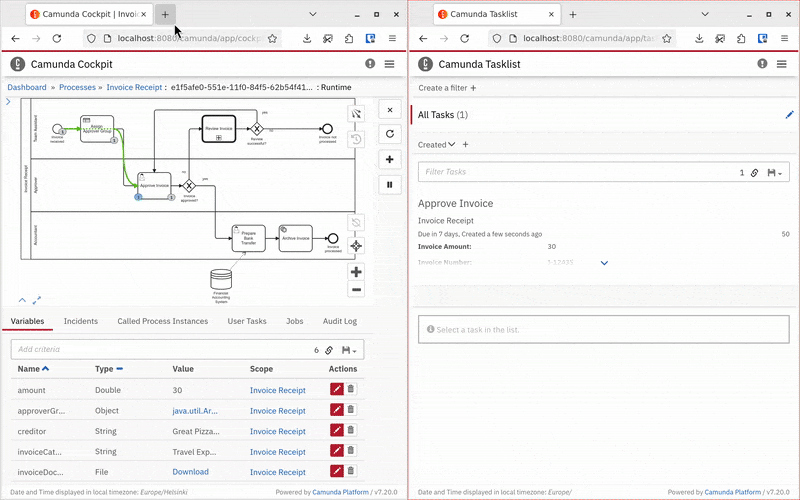Screen dimensions: 800x500
Task: Go to Dashboard breadcrumb link
Action: click(27, 87)
